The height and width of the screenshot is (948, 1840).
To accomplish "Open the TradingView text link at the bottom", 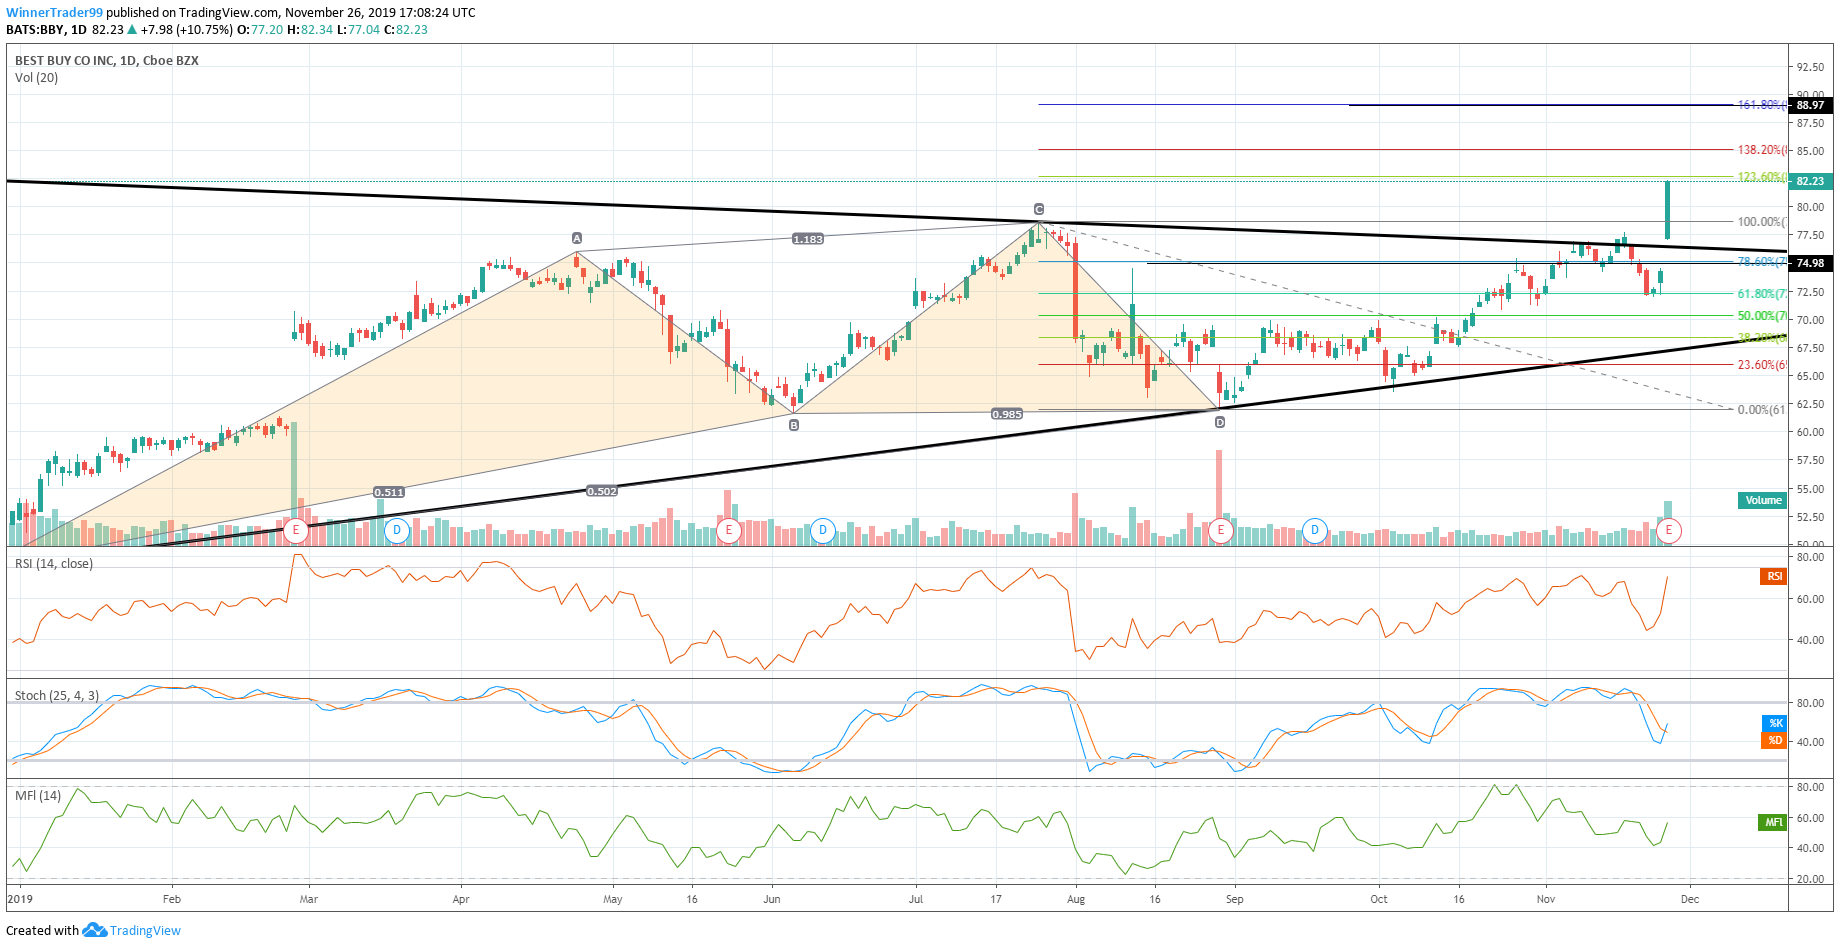I will click(145, 930).
